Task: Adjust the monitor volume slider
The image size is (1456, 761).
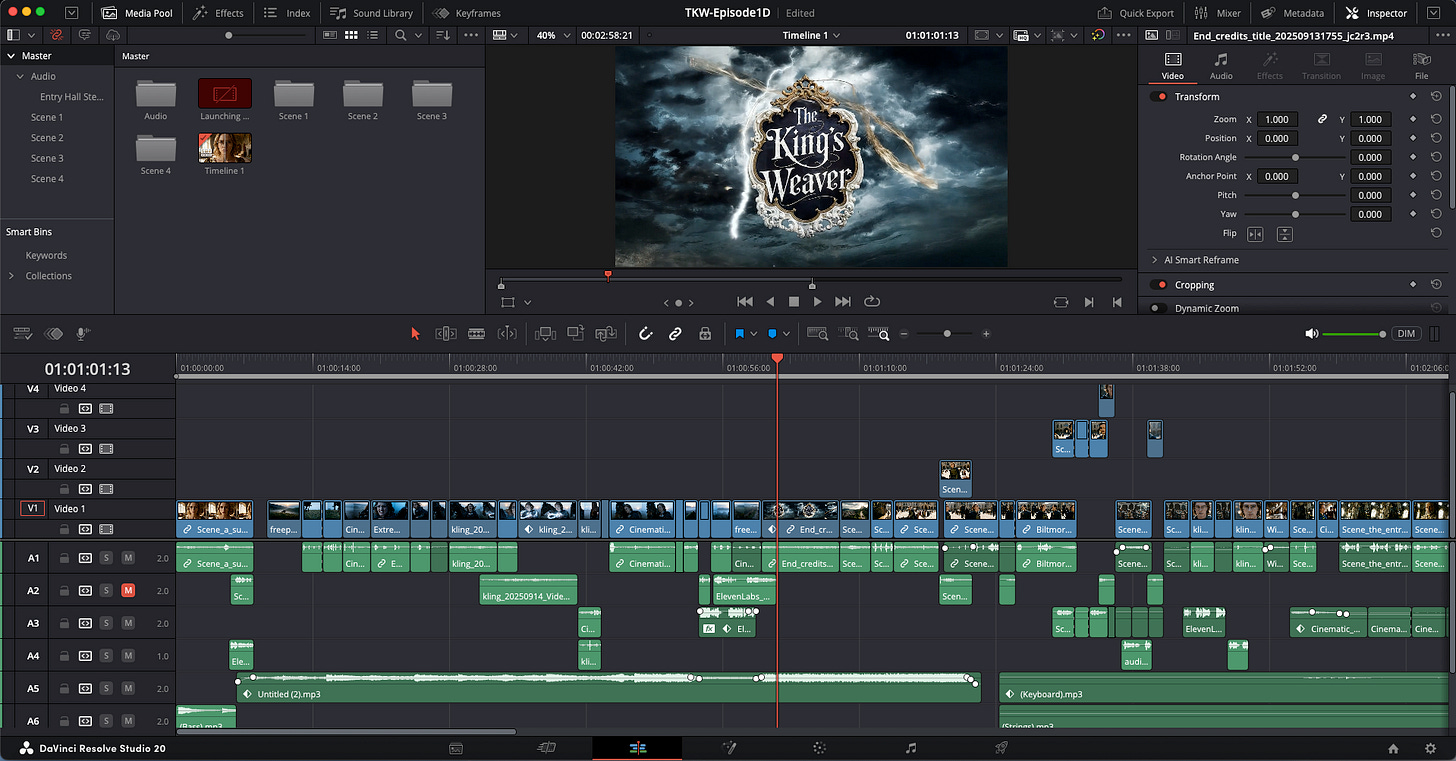Action: tap(1353, 334)
